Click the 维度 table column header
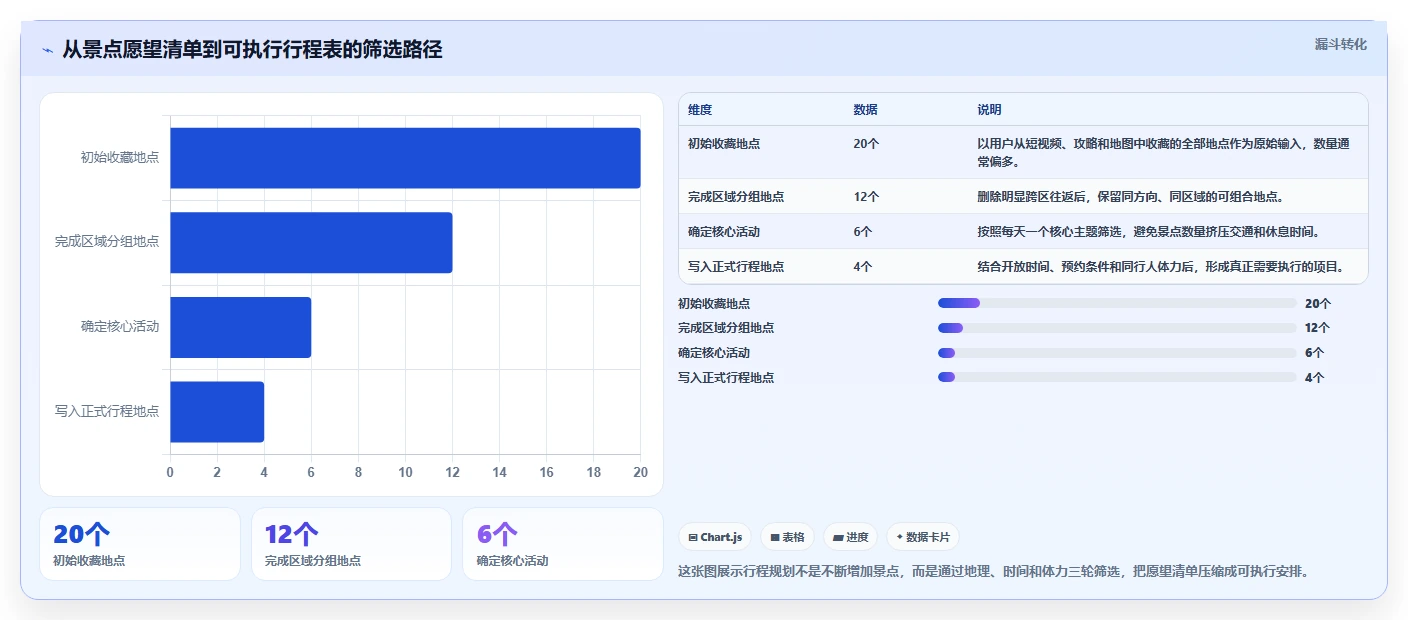Viewport: 1408px width, 620px height. click(x=700, y=110)
